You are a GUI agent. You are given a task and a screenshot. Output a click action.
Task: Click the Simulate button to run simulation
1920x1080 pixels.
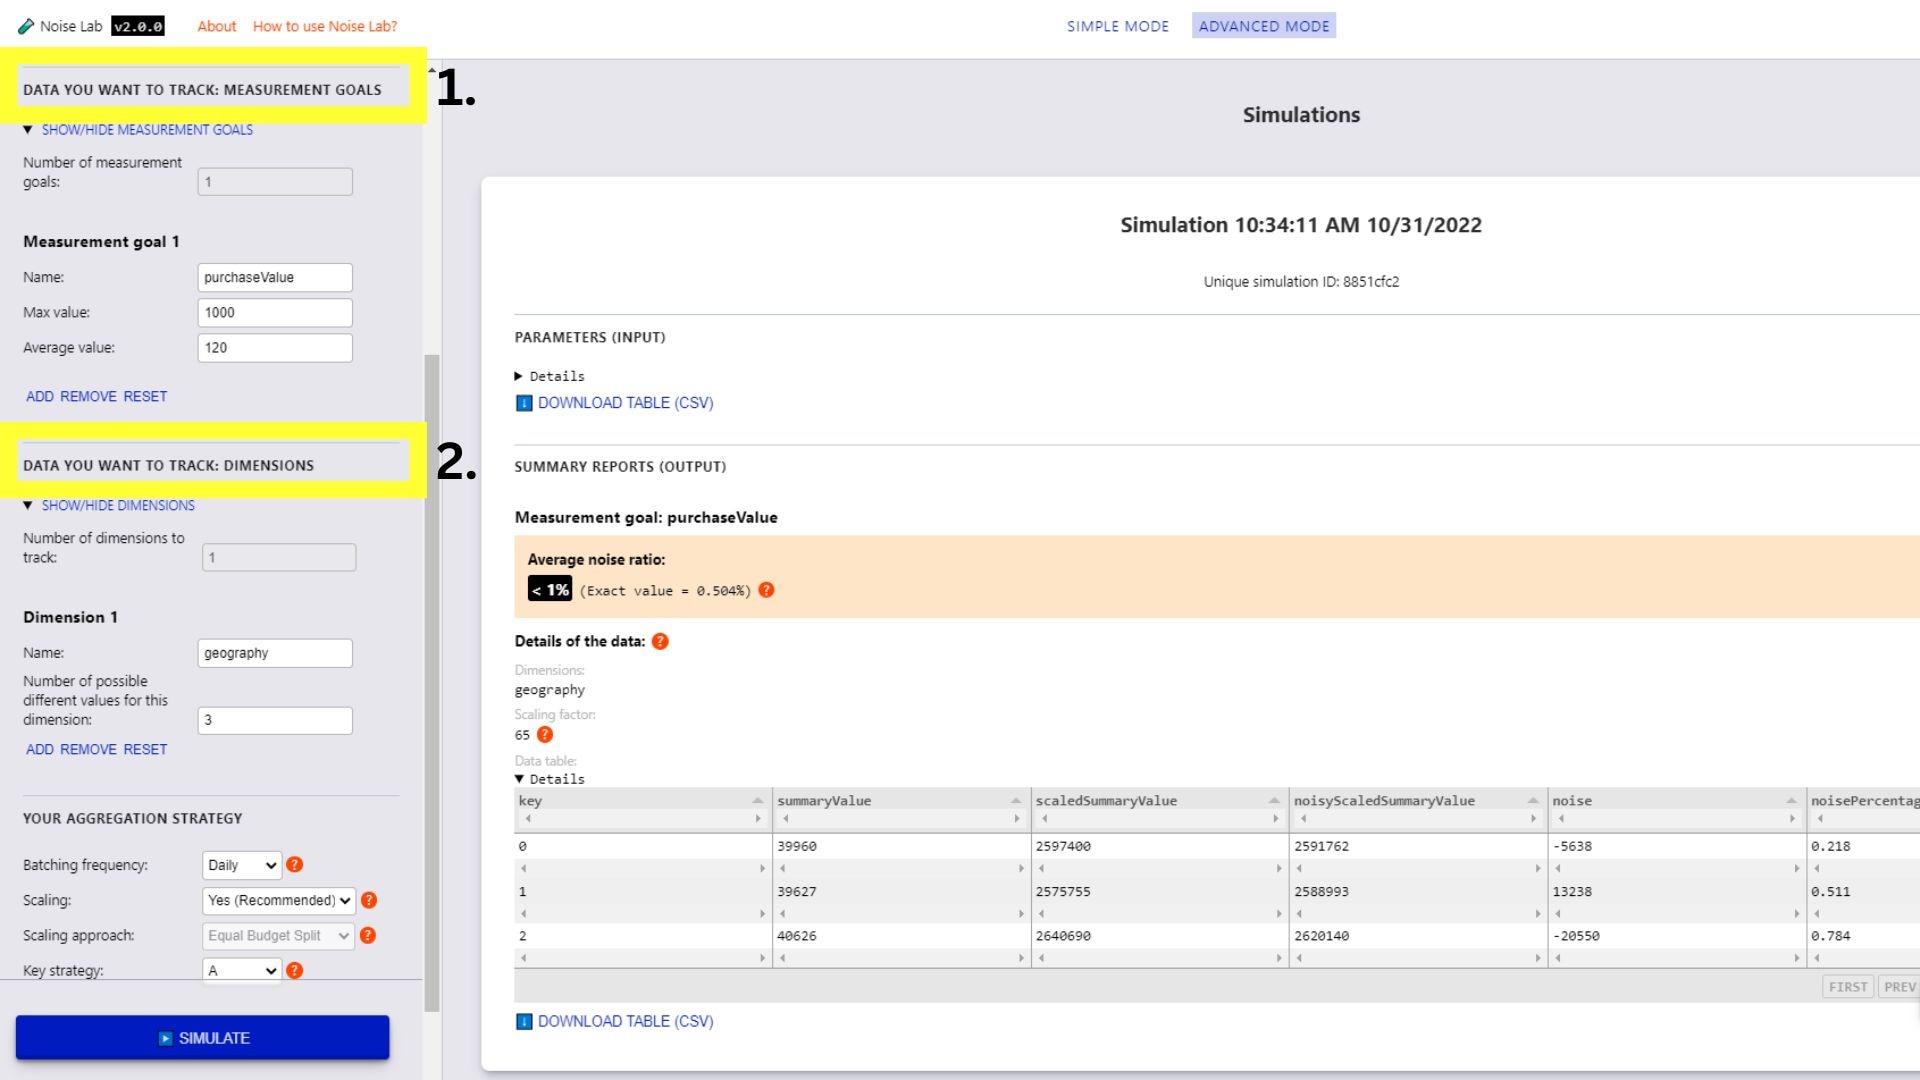203,1038
